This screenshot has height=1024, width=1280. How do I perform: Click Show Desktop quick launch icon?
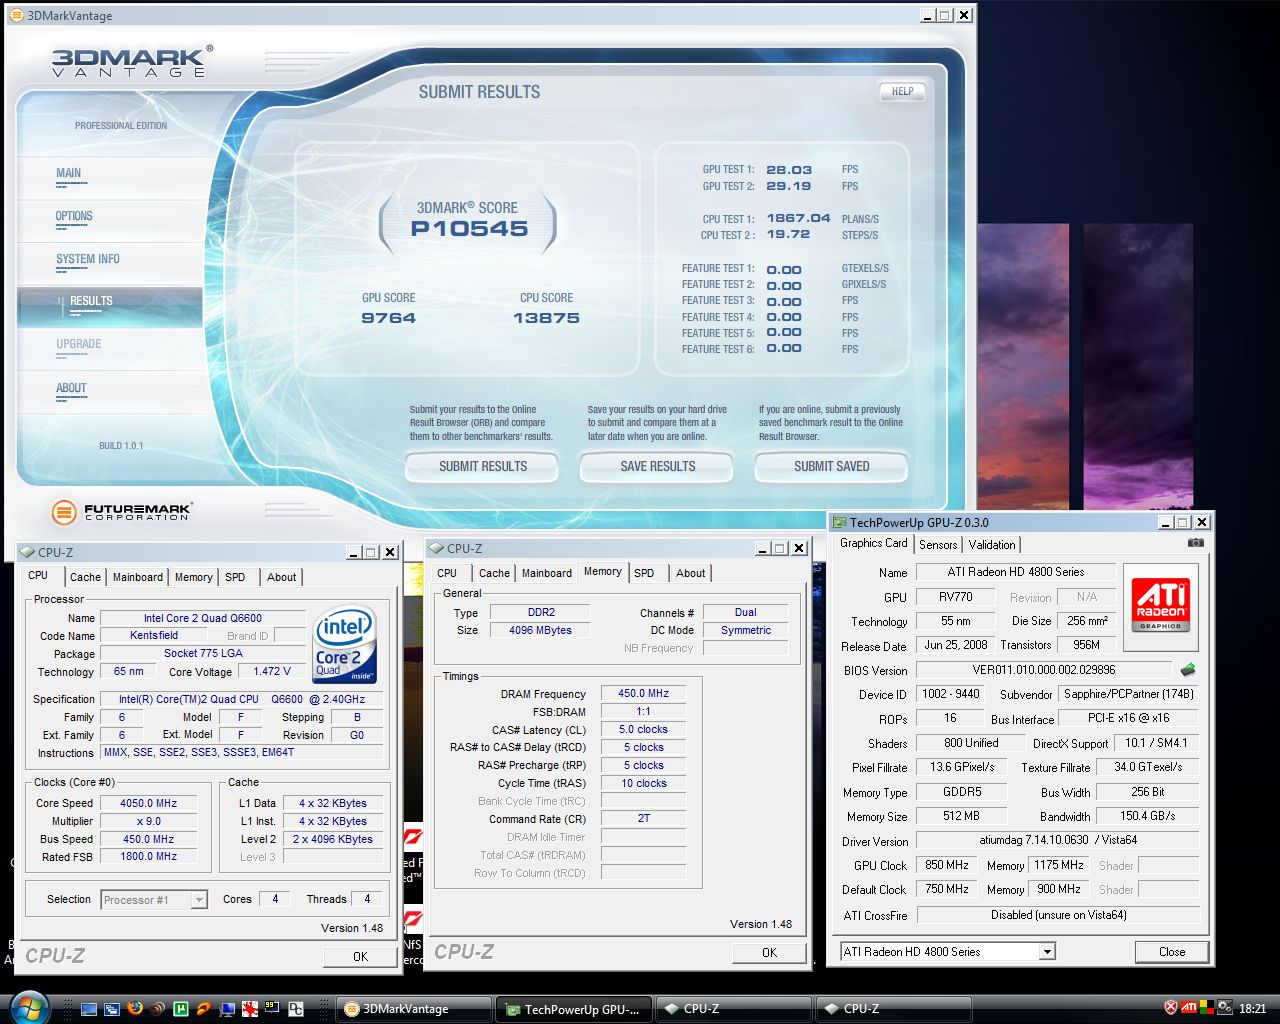tap(90, 1009)
